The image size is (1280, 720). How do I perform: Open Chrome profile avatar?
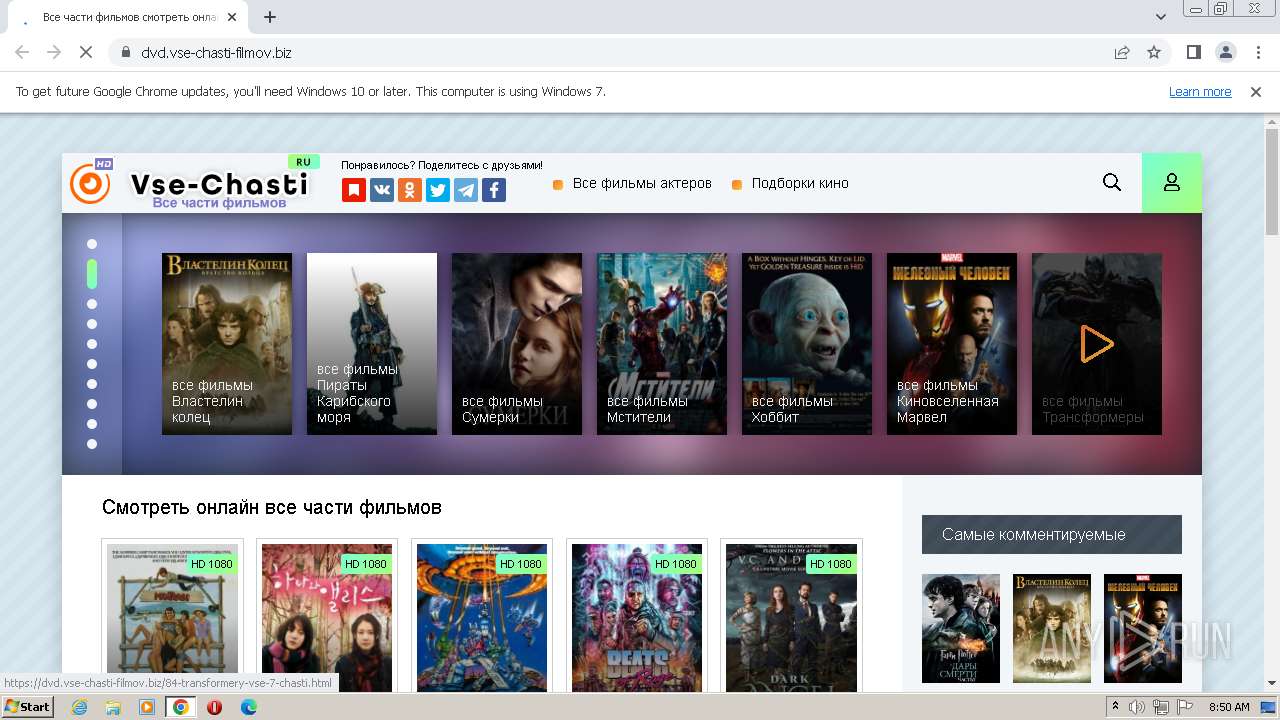click(1226, 52)
